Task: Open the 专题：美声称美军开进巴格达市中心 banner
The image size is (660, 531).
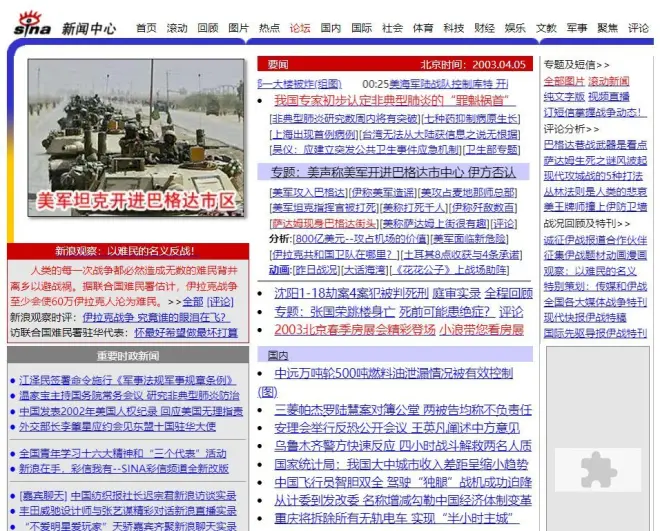Action: pos(393,172)
